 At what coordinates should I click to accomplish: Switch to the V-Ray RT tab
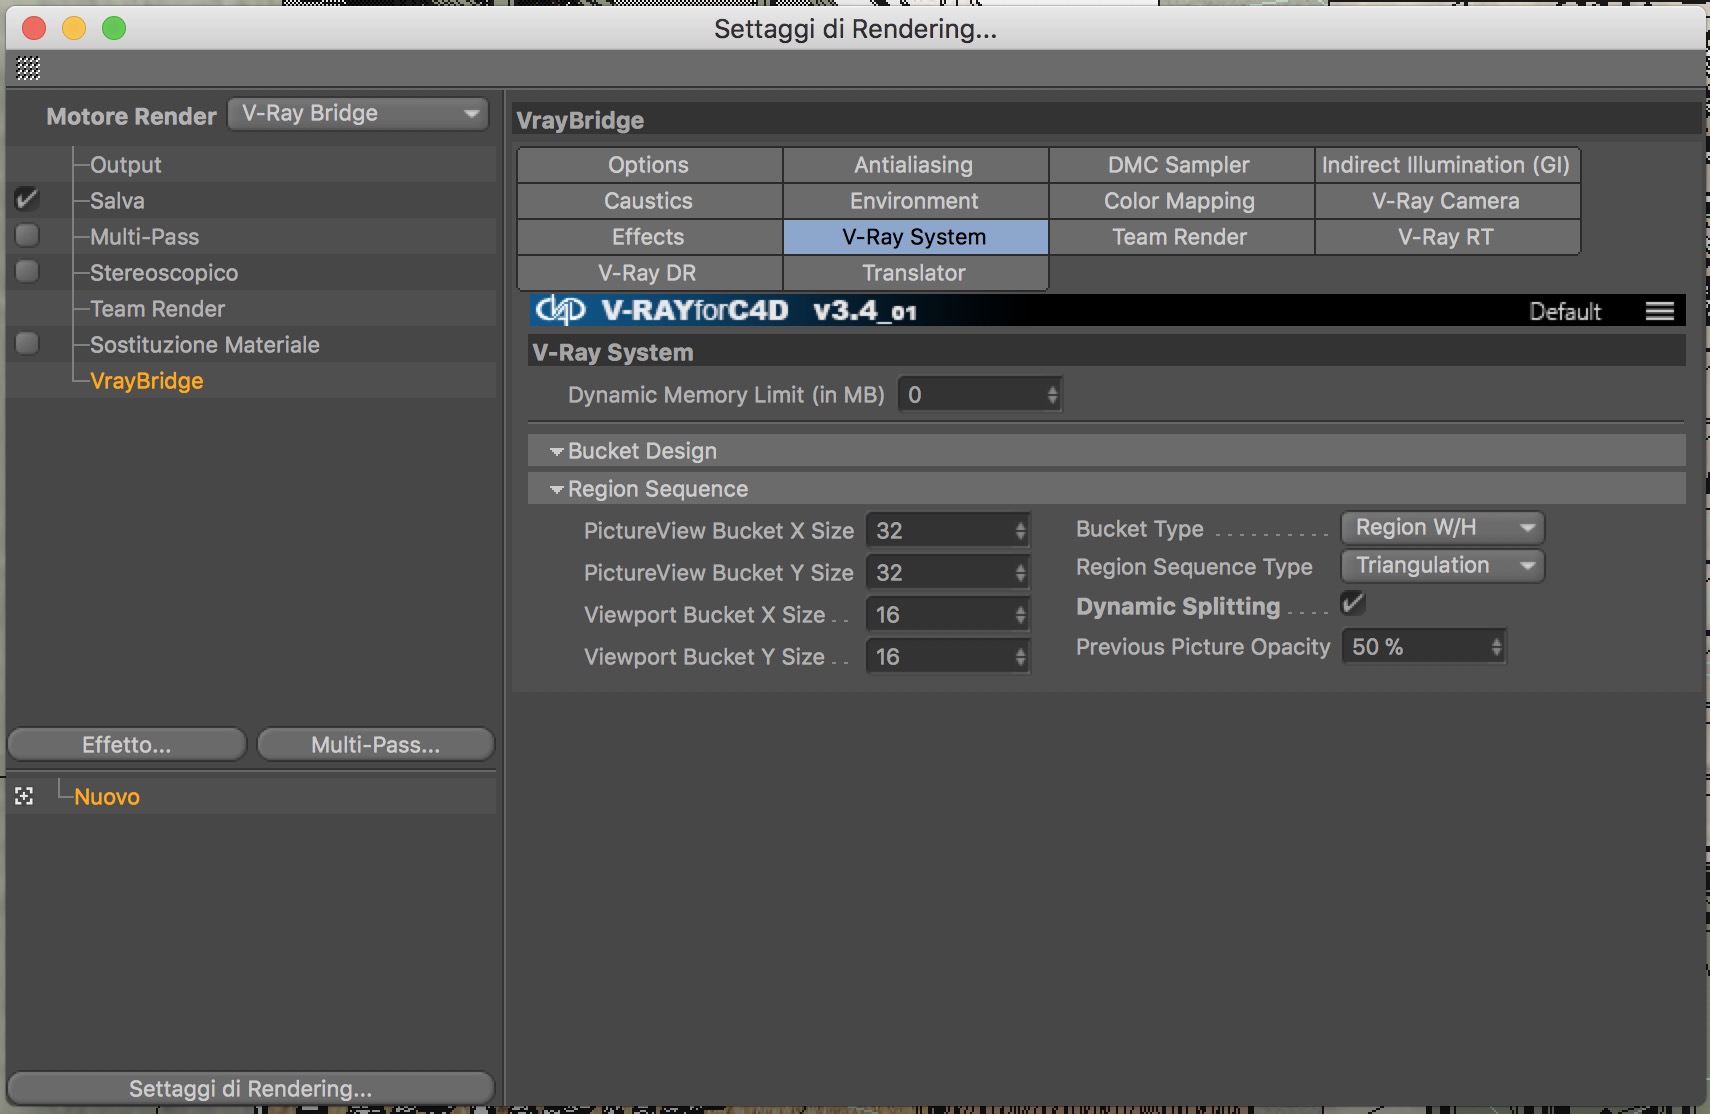click(1447, 237)
